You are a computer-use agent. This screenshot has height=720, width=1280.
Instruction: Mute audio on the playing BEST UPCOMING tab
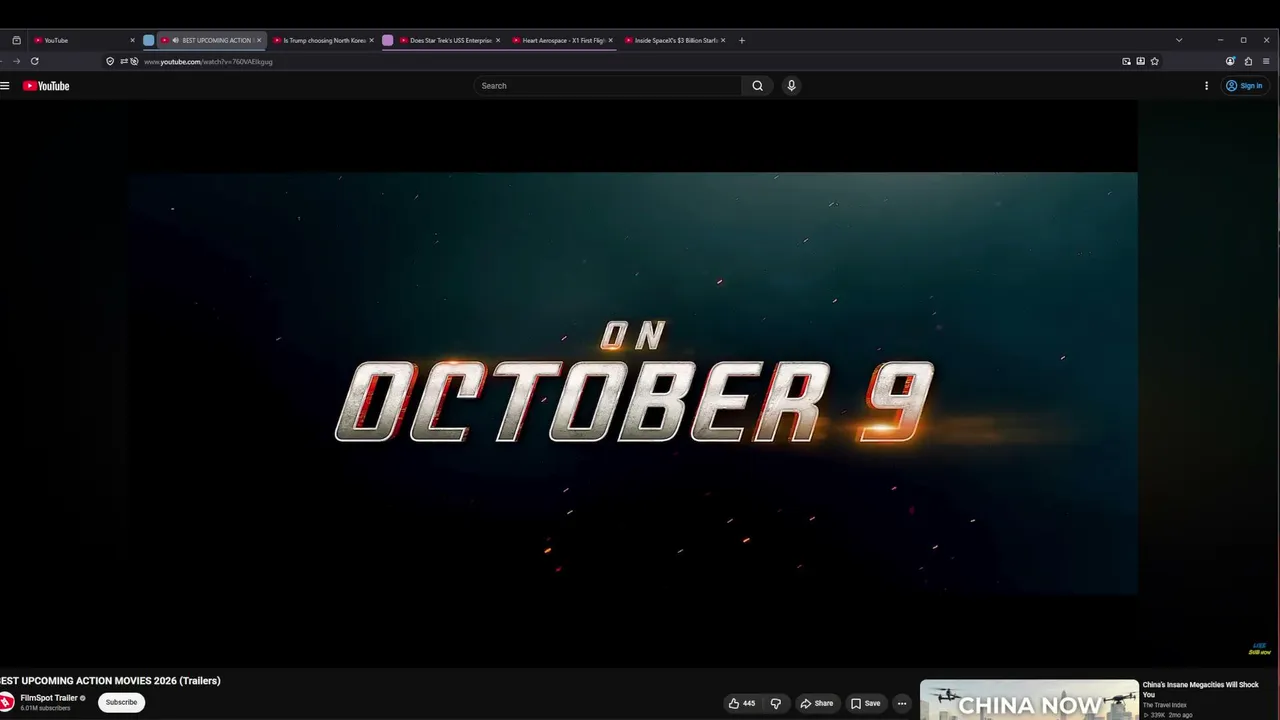point(175,40)
